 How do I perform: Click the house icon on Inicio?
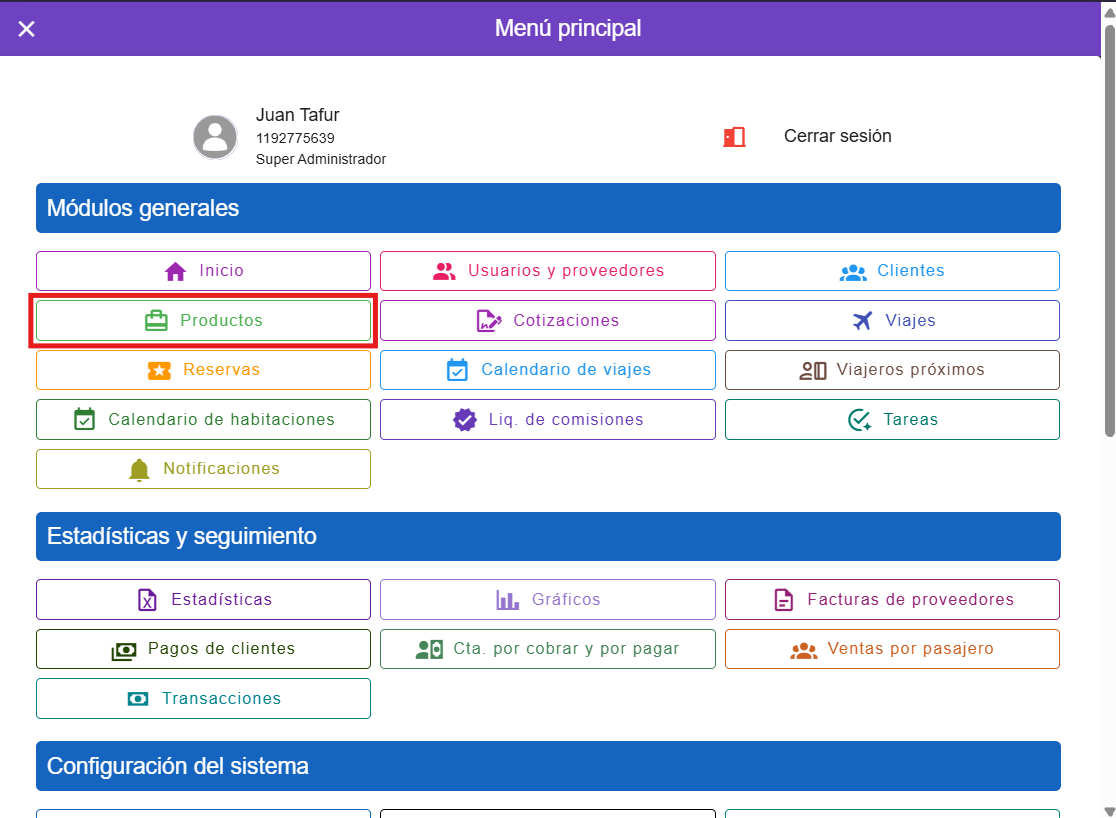tap(176, 271)
